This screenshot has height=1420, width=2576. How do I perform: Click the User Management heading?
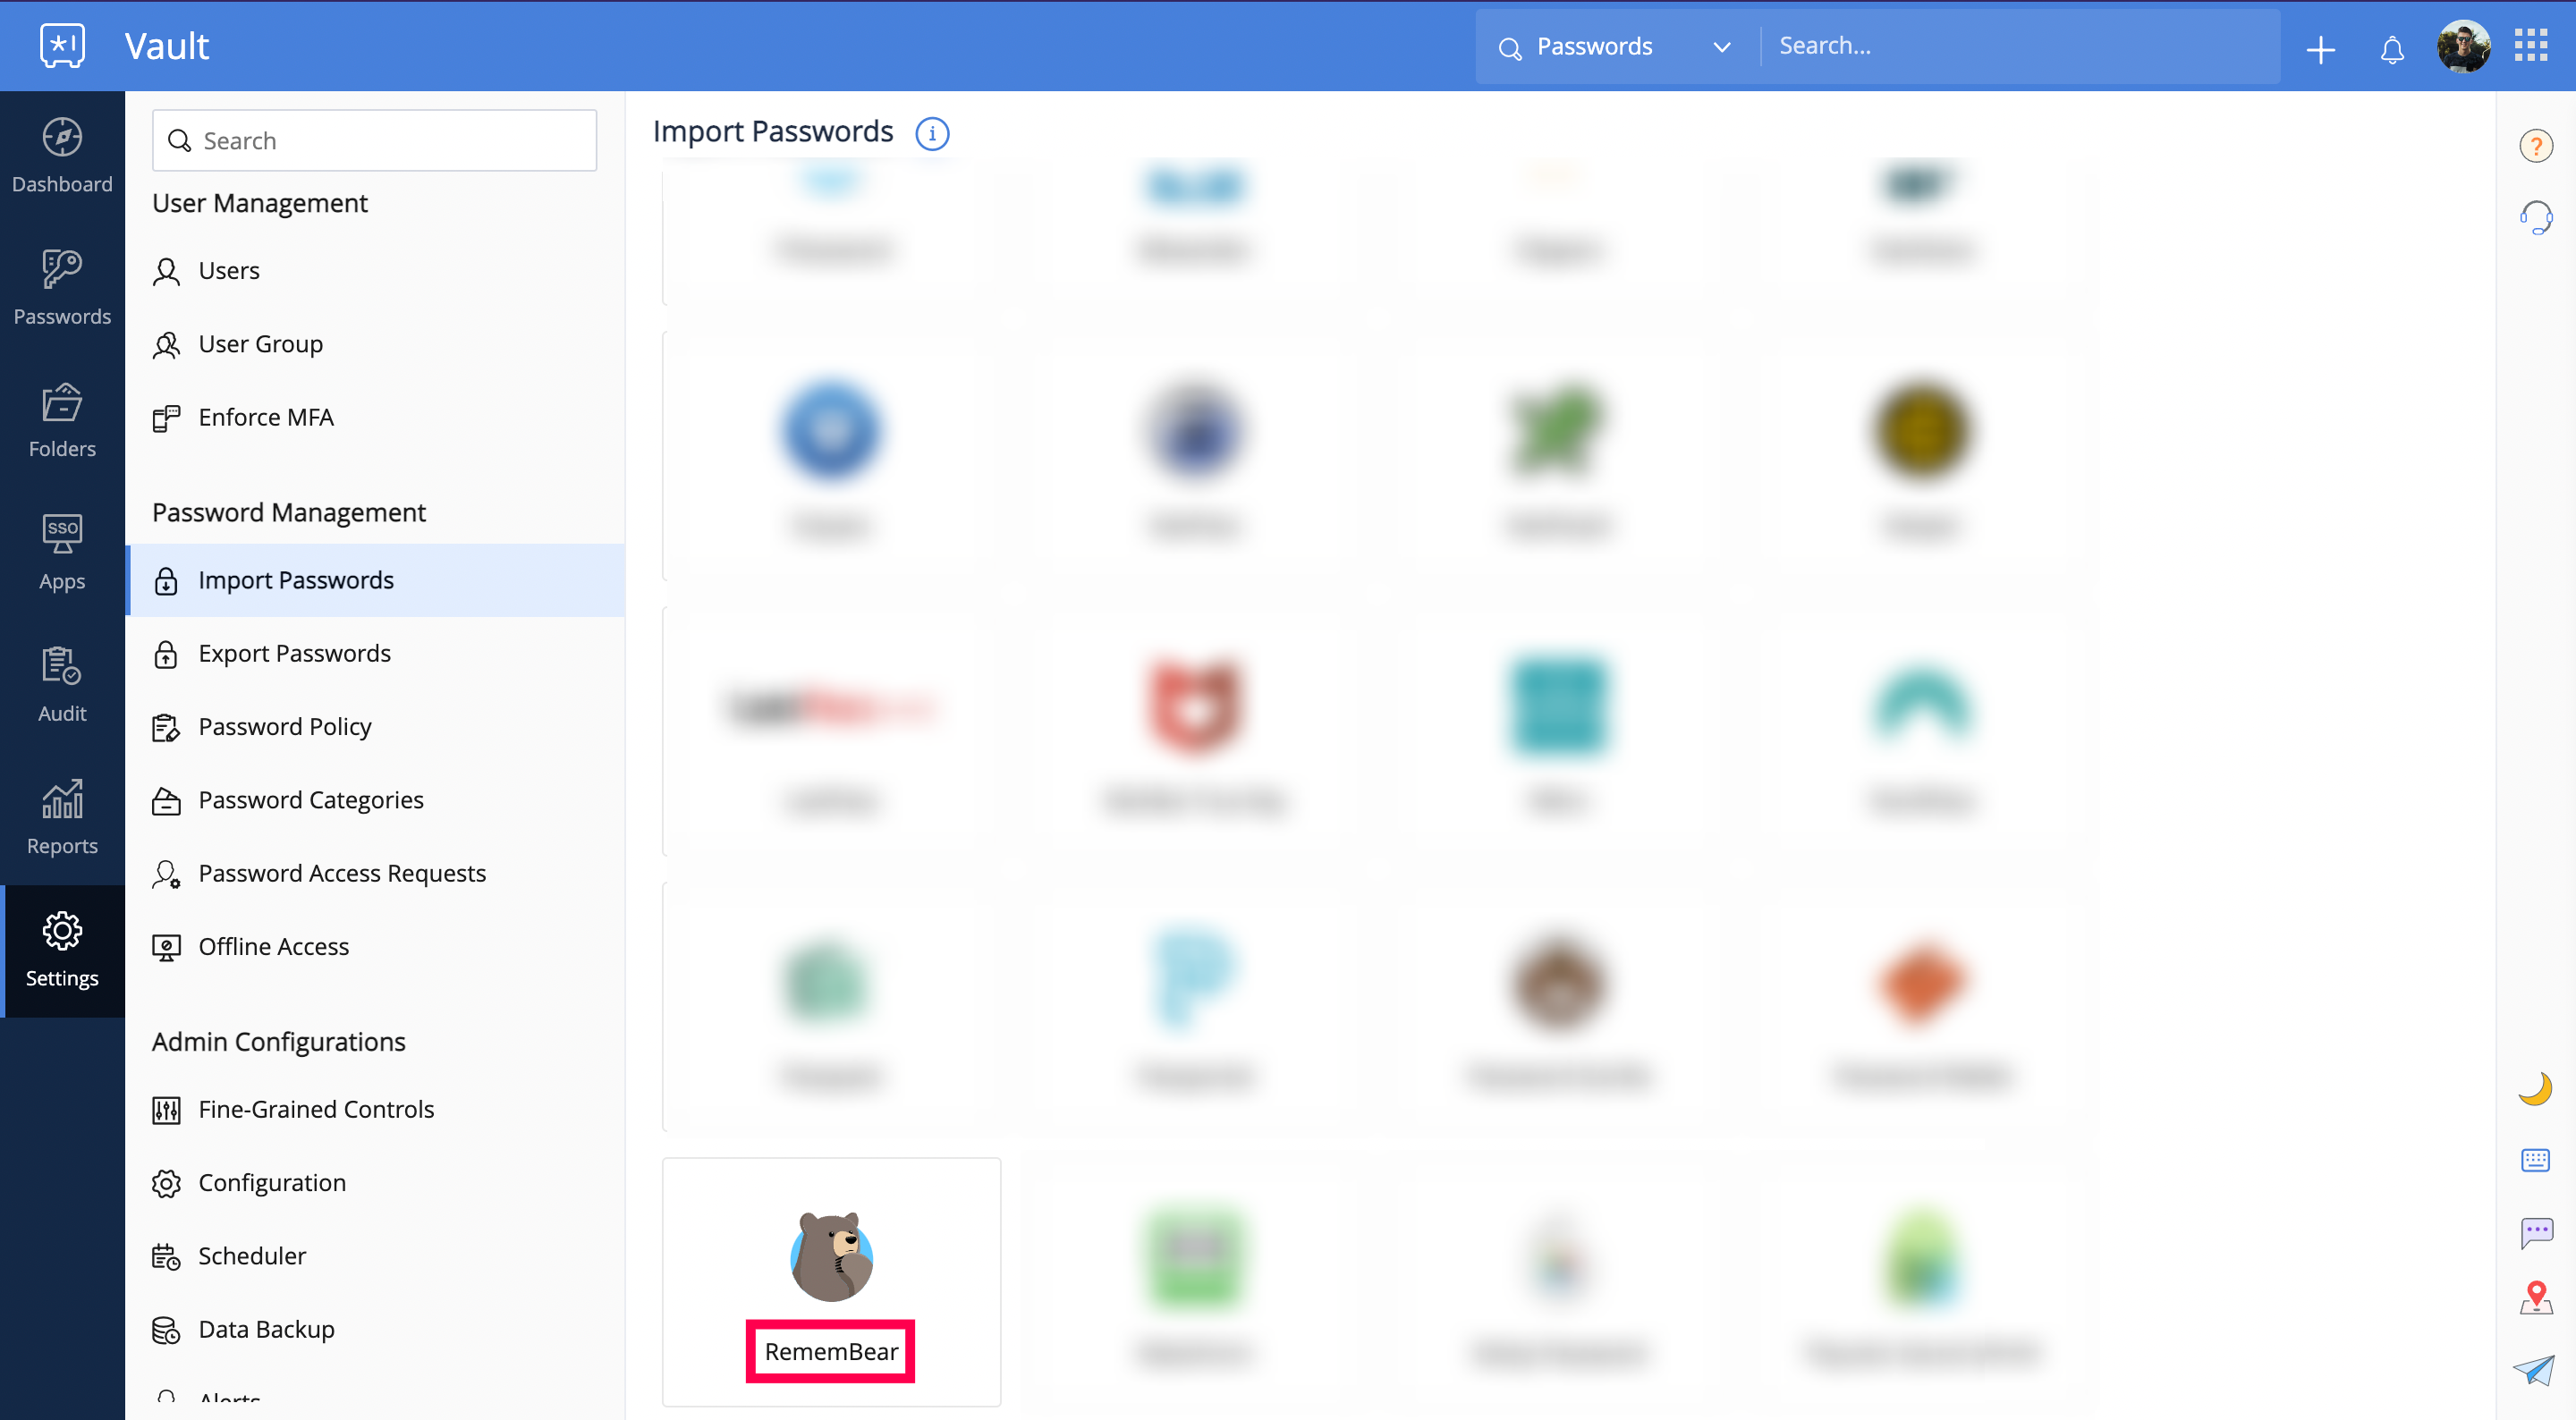260,203
